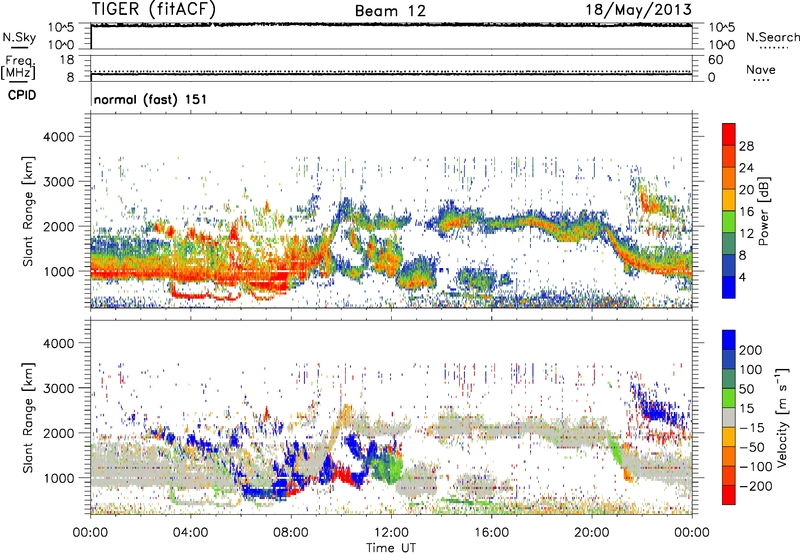Click the "28" power colorbar label

(746, 146)
